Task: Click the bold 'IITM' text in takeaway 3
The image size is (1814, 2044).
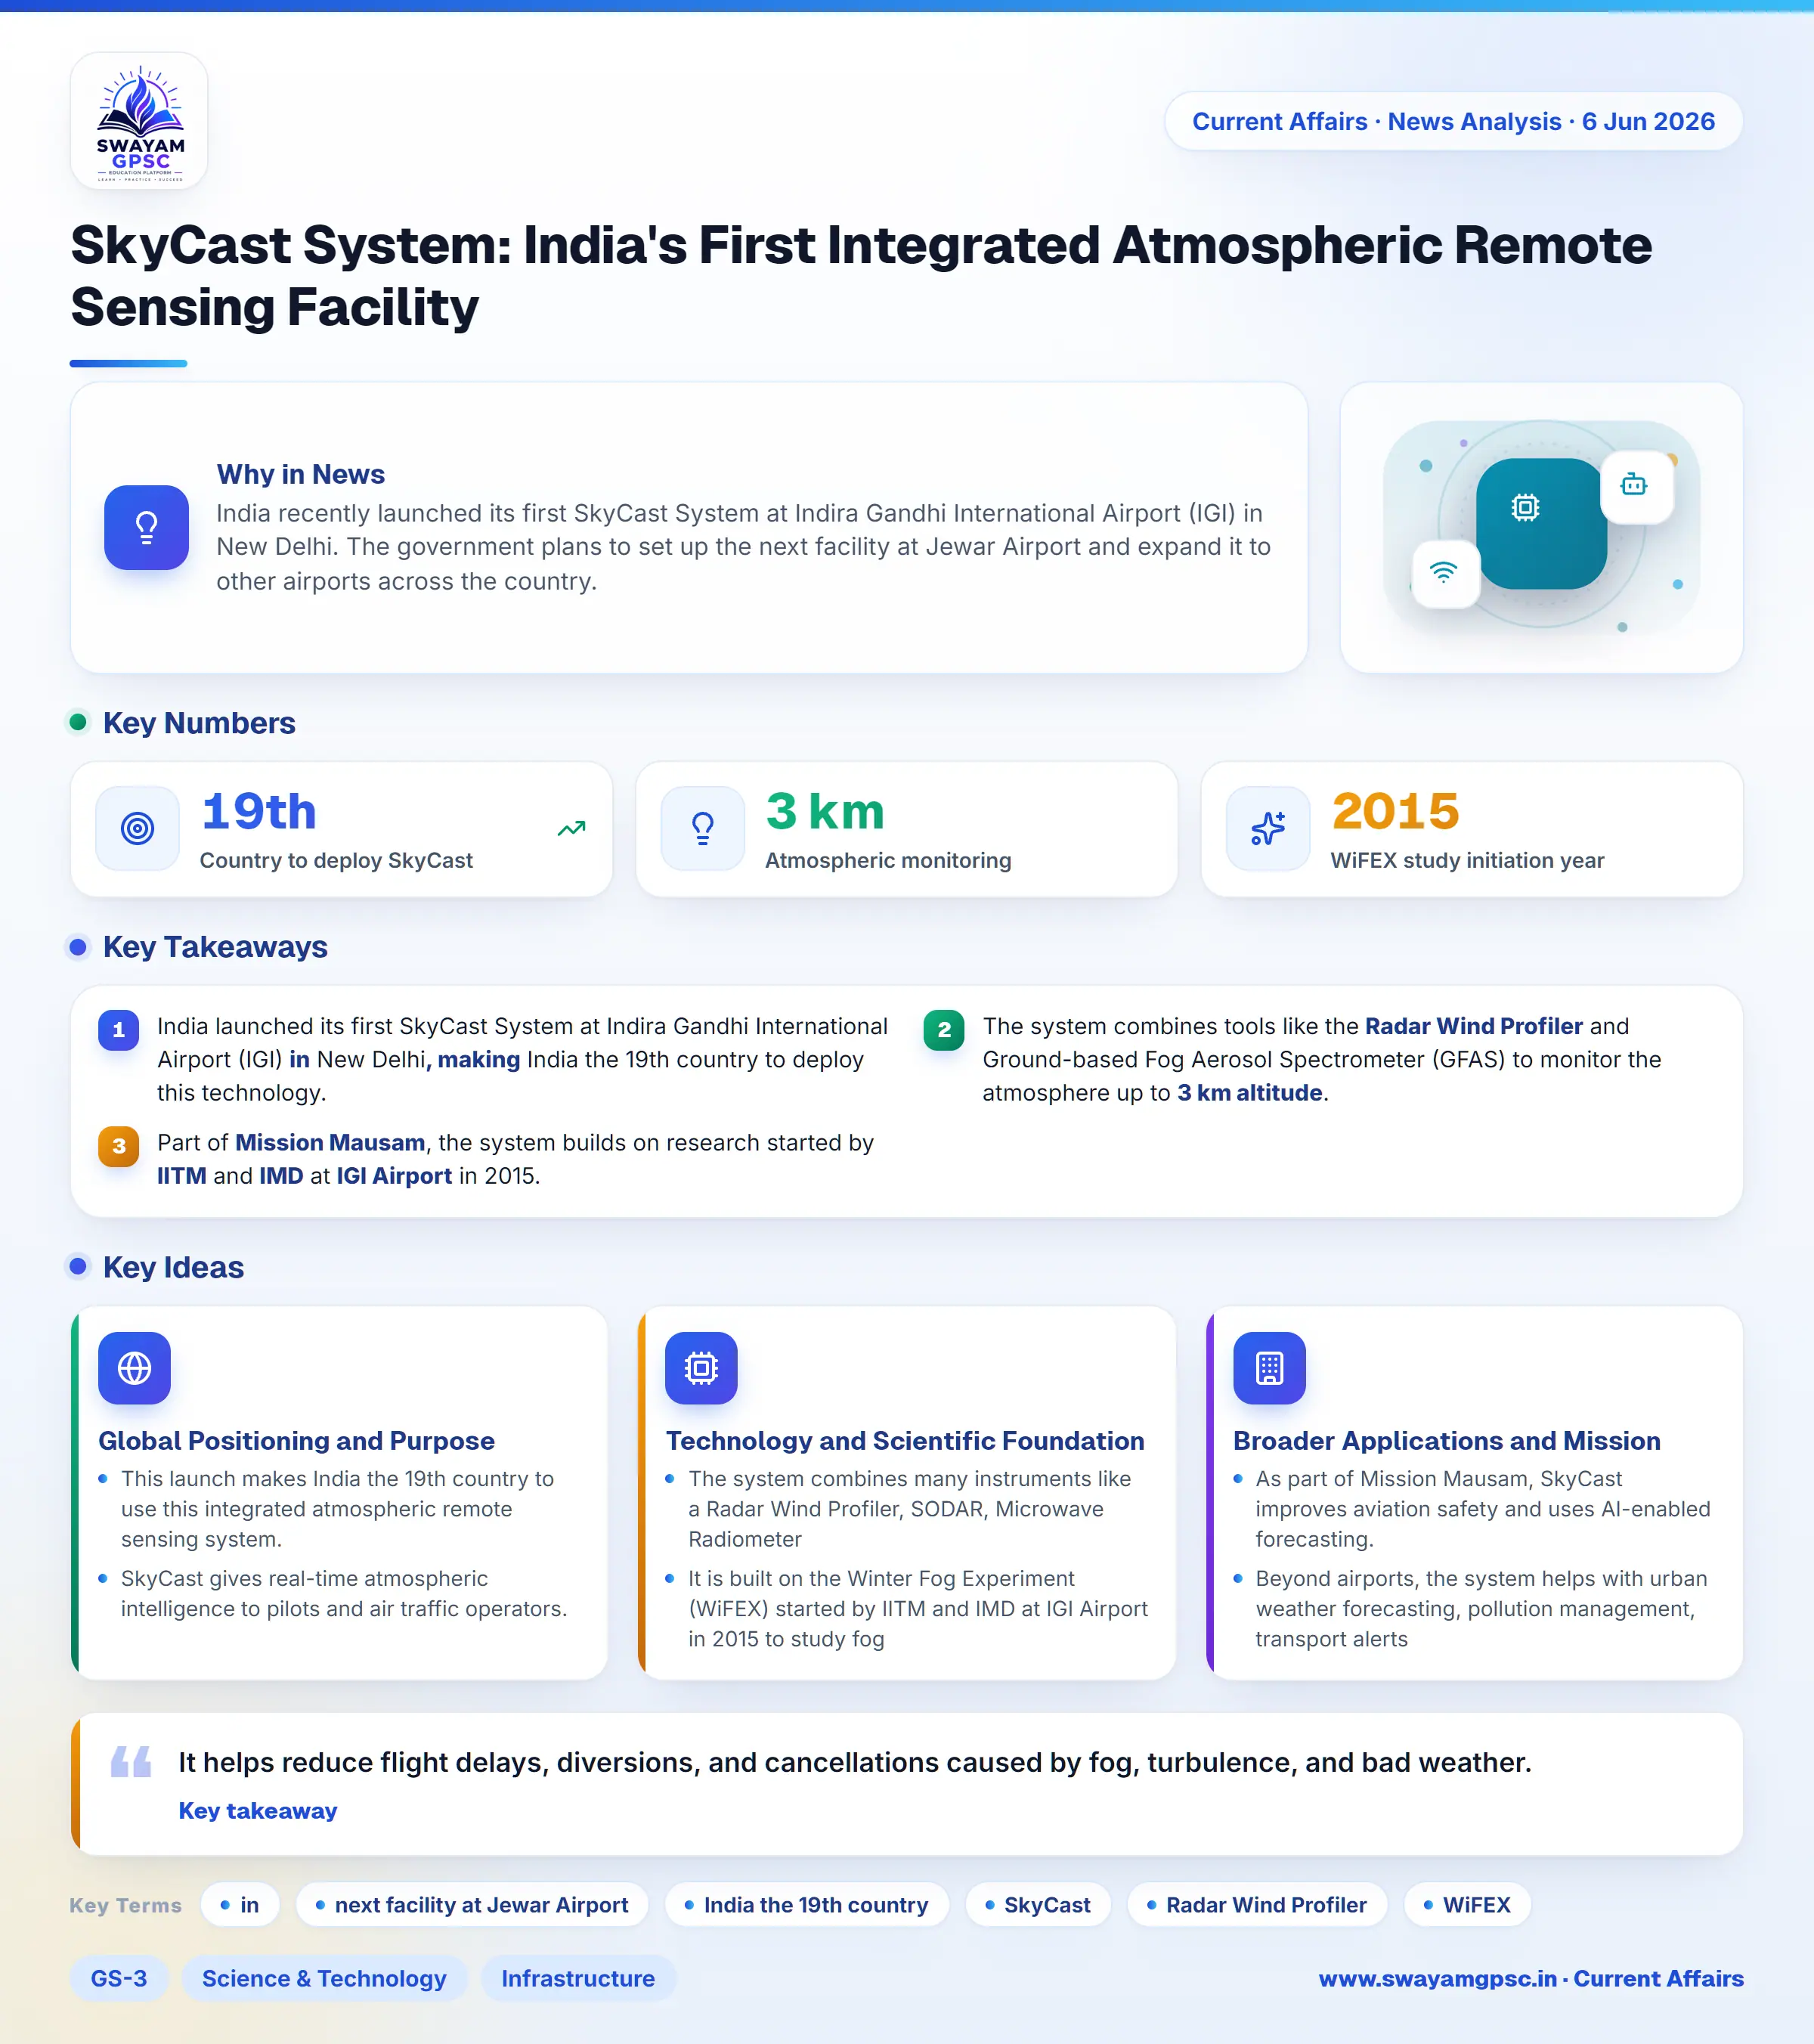Action: click(182, 1176)
